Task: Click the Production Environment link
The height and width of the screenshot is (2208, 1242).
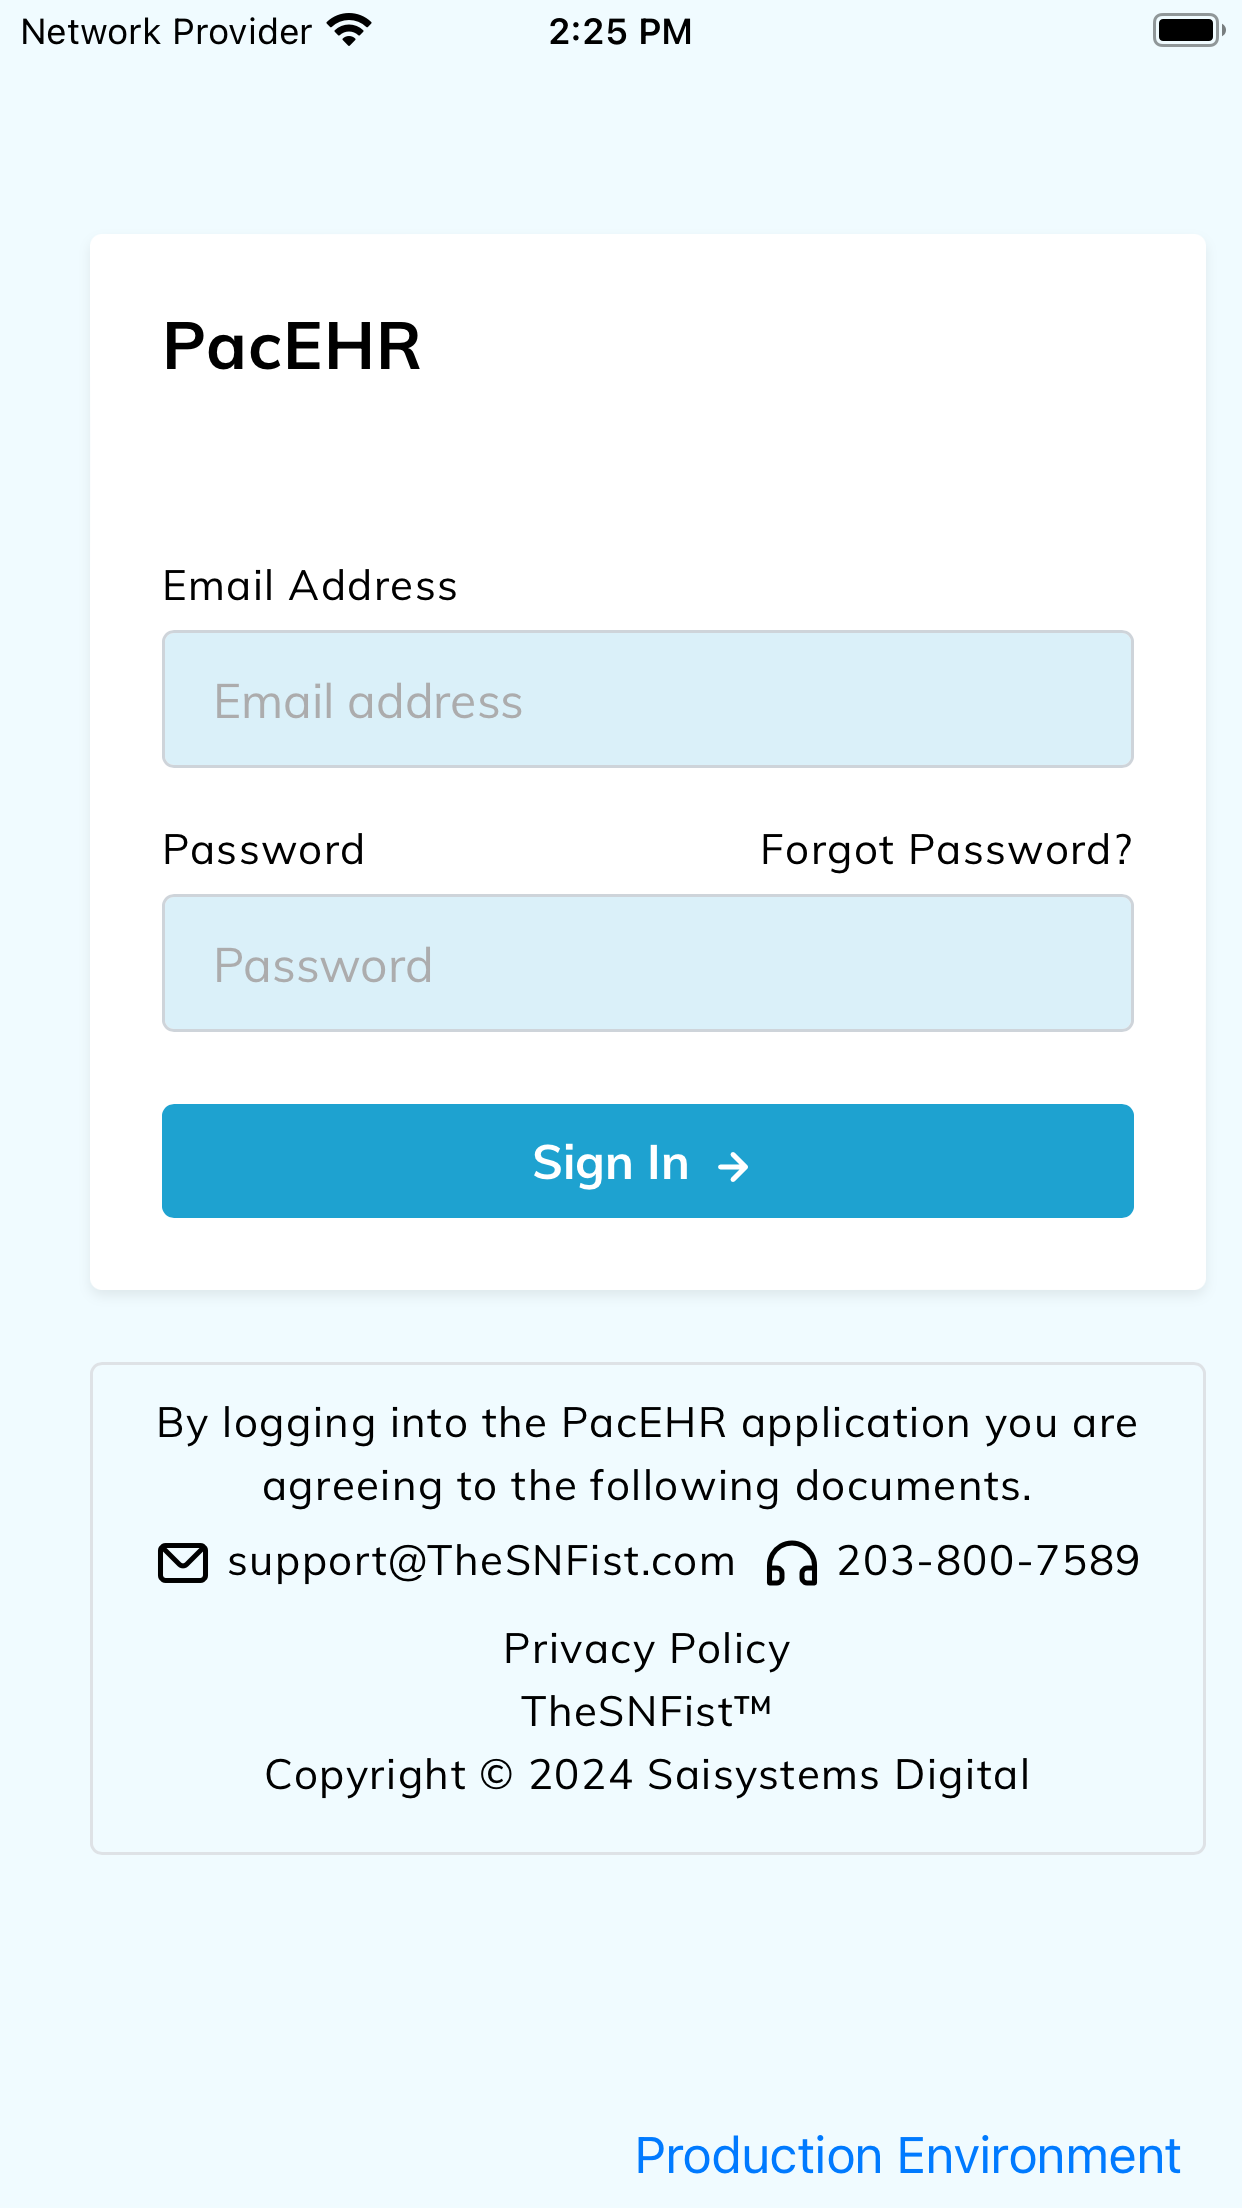Action: click(908, 2155)
